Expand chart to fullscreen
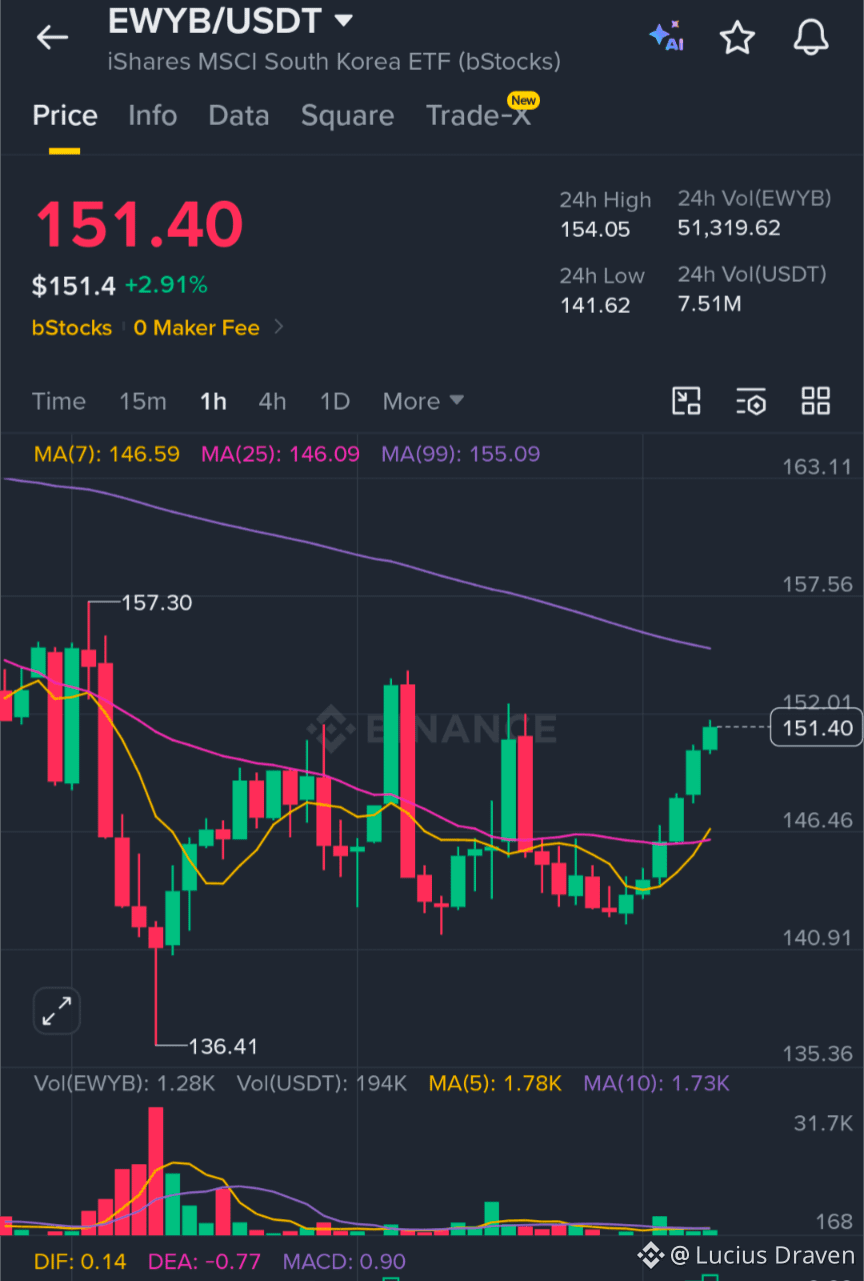The image size is (864, 1281). click(x=56, y=1011)
